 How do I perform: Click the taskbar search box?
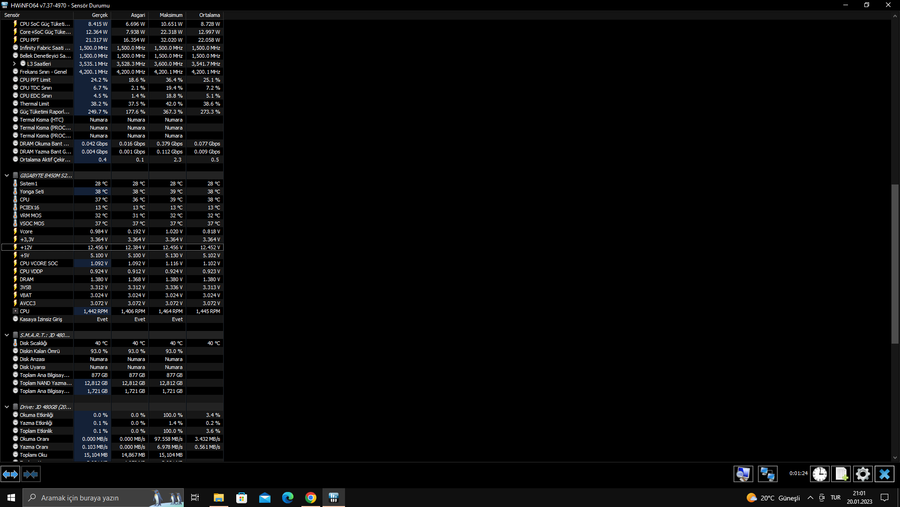[x=103, y=497]
